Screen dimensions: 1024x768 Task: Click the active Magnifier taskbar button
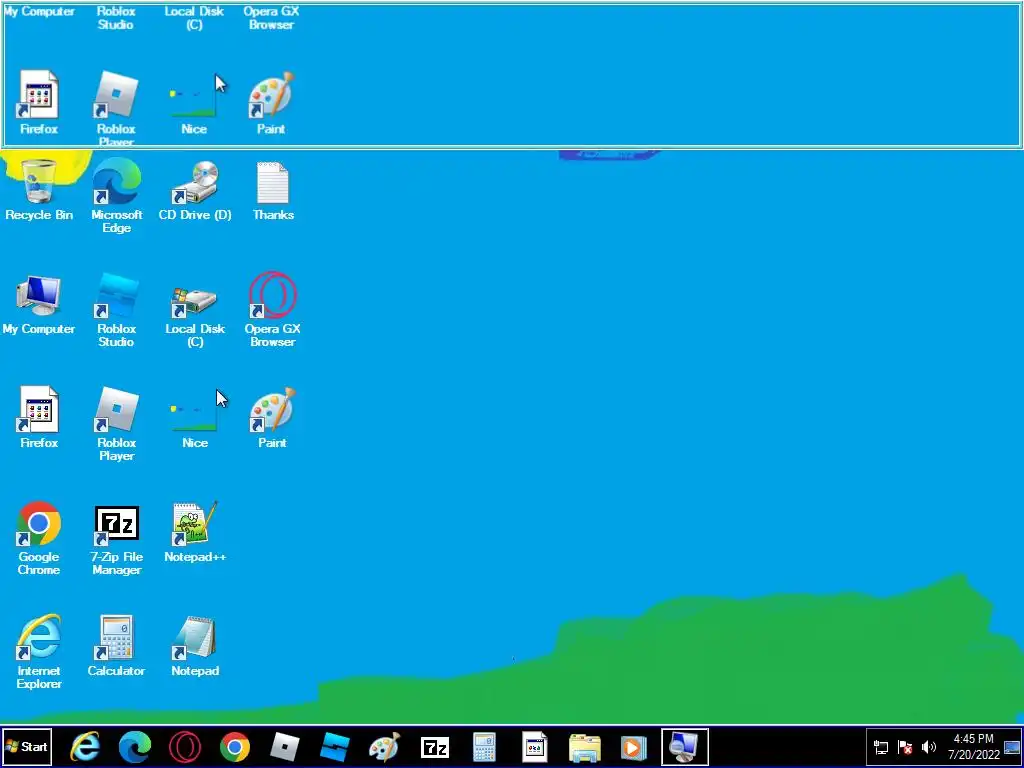coord(684,747)
